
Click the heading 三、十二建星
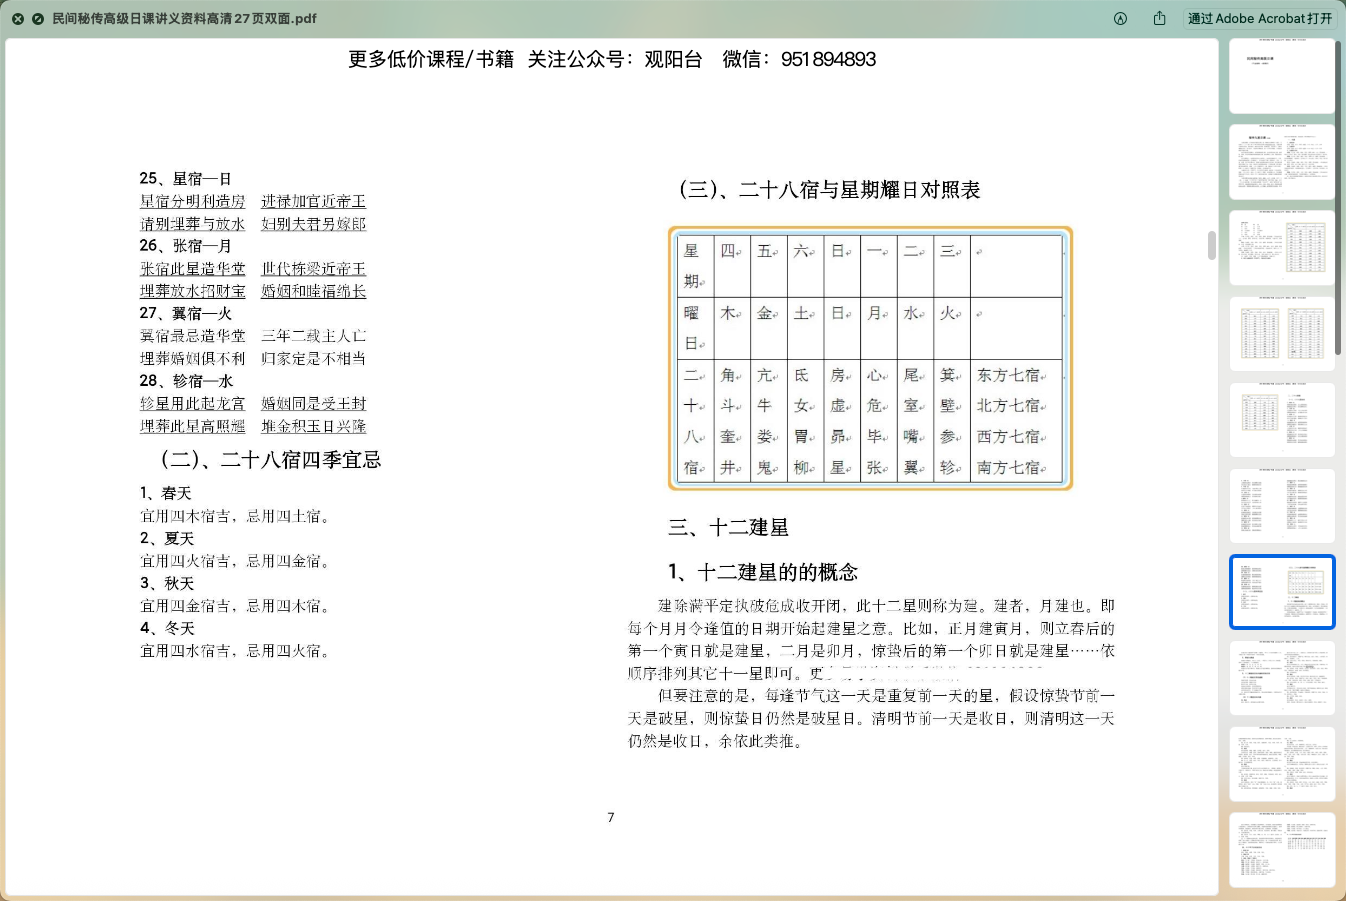728,527
